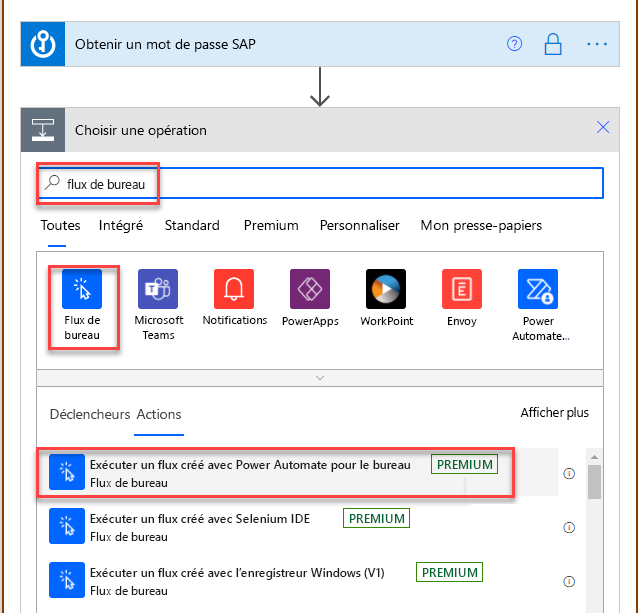The height and width of the screenshot is (613, 638).
Task: Click the lock icon on SAP password step
Action: (x=553, y=44)
